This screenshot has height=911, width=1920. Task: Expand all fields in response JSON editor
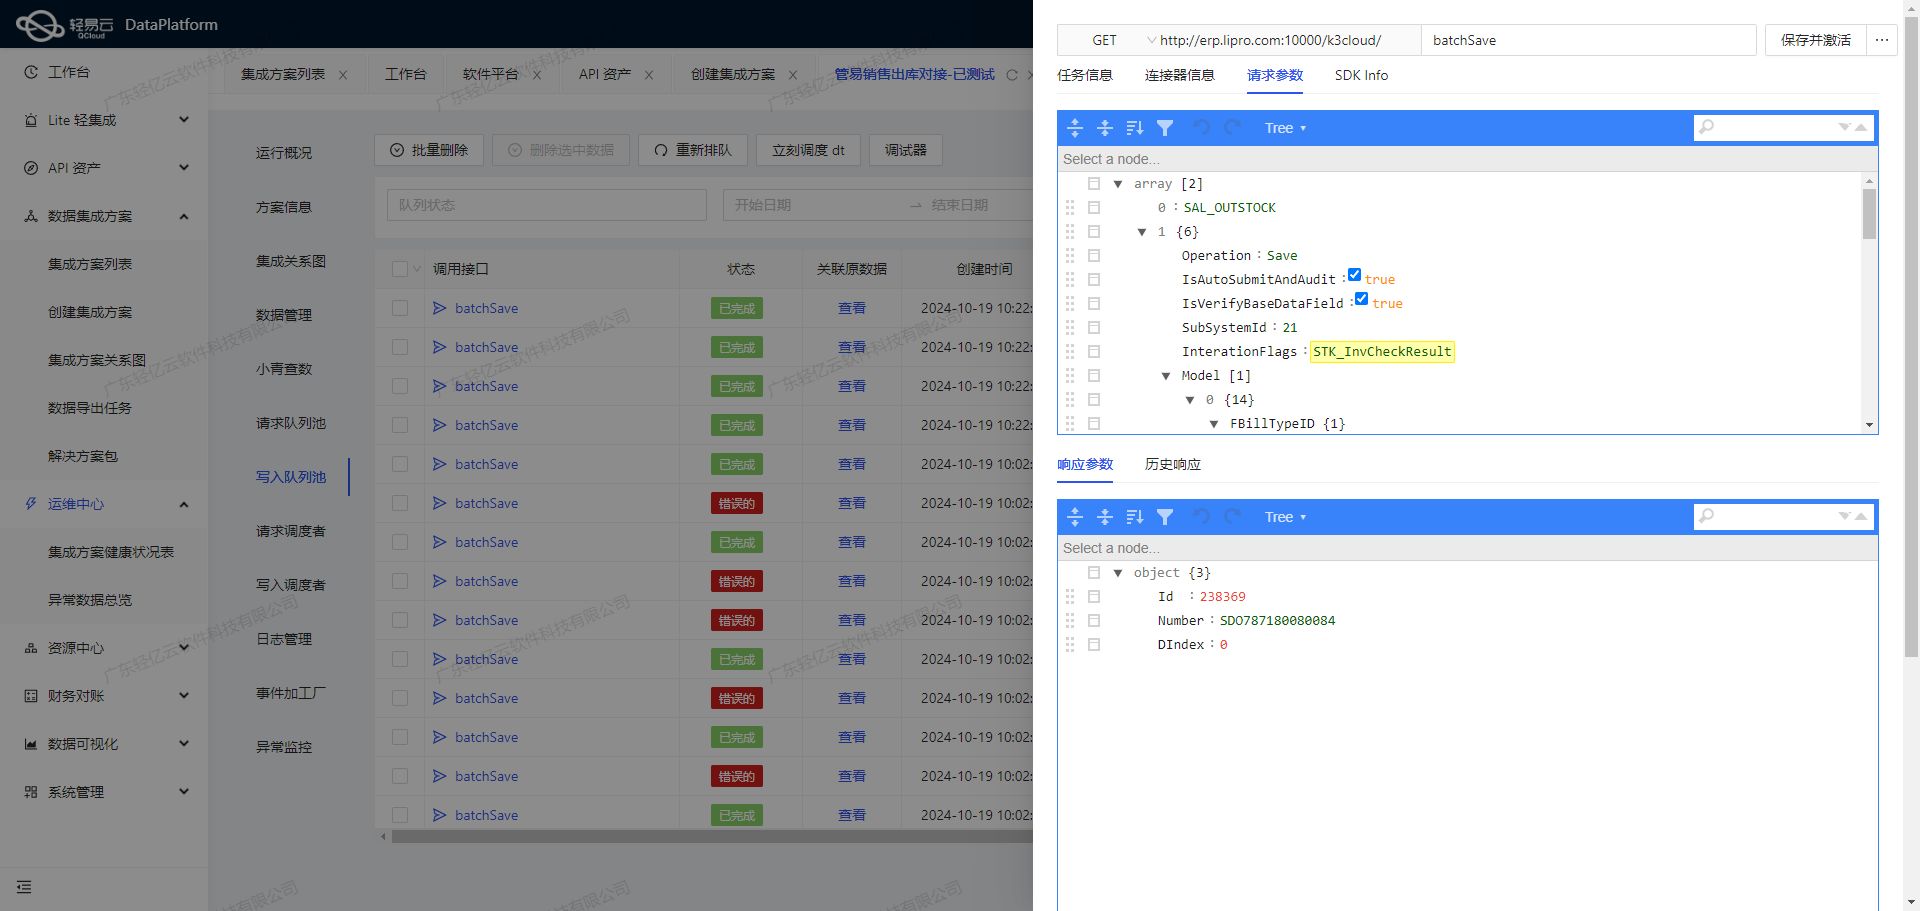tap(1075, 517)
